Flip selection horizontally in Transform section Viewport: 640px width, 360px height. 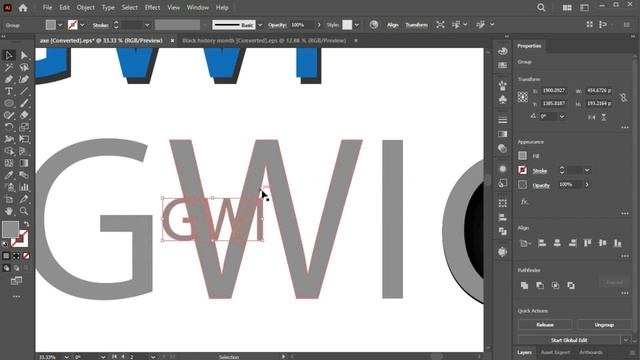pyautogui.click(x=592, y=117)
